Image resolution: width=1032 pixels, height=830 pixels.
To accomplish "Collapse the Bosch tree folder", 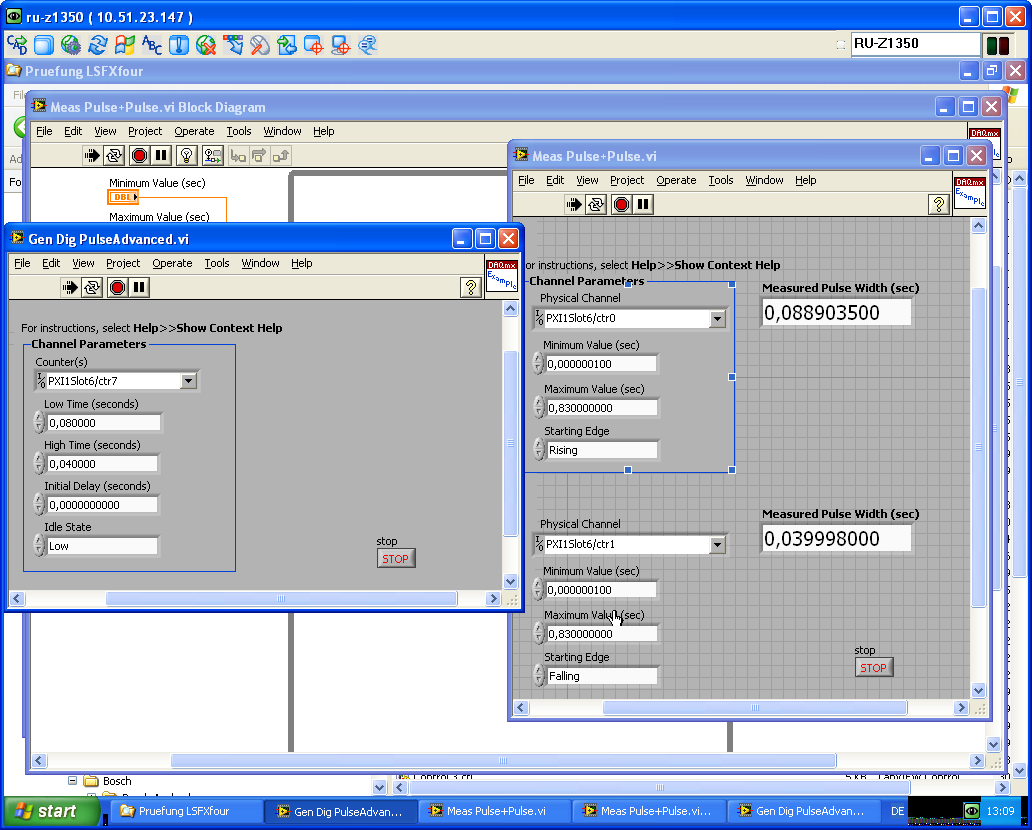I will pos(72,781).
